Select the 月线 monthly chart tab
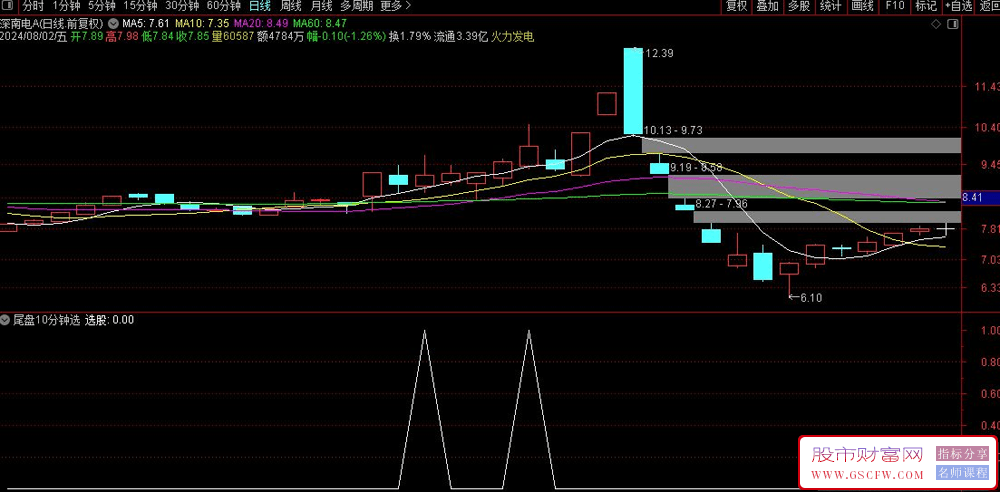1000x492 pixels. pos(321,6)
